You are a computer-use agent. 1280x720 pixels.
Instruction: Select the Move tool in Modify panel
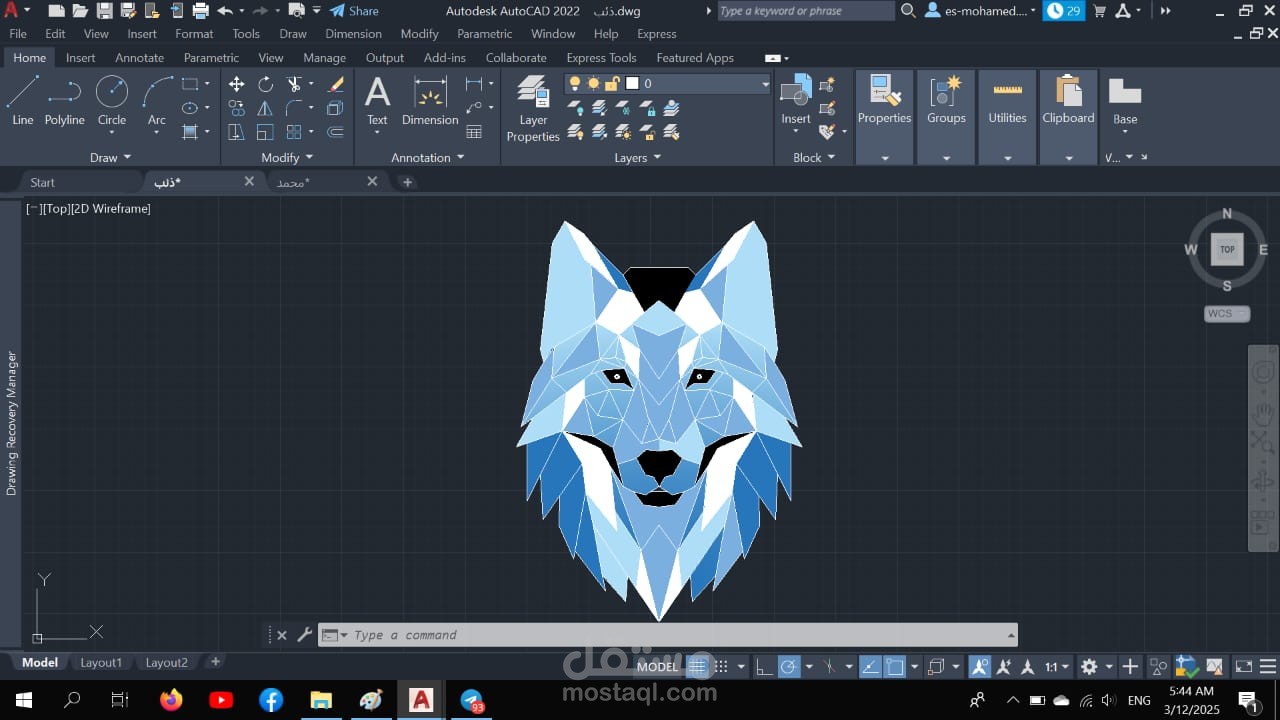tap(237, 84)
